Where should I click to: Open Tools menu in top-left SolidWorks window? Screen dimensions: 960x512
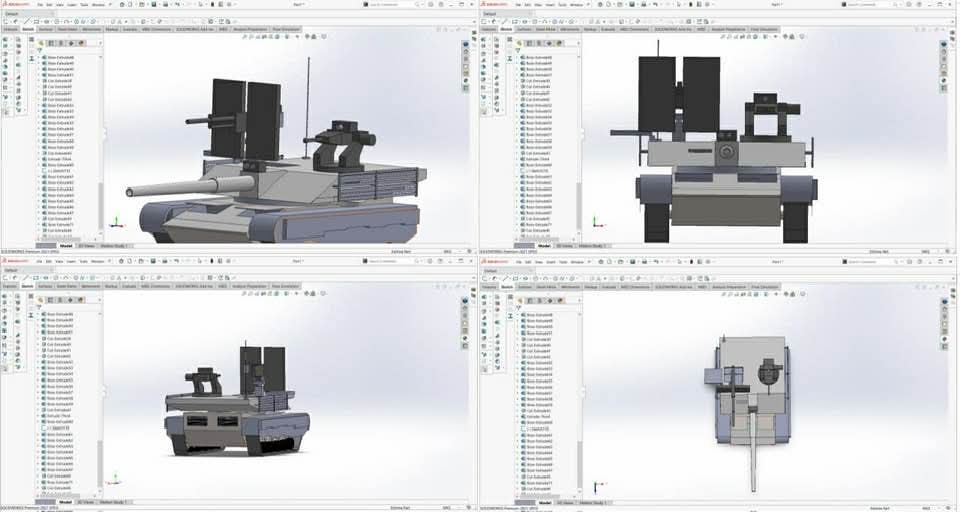coord(84,4)
